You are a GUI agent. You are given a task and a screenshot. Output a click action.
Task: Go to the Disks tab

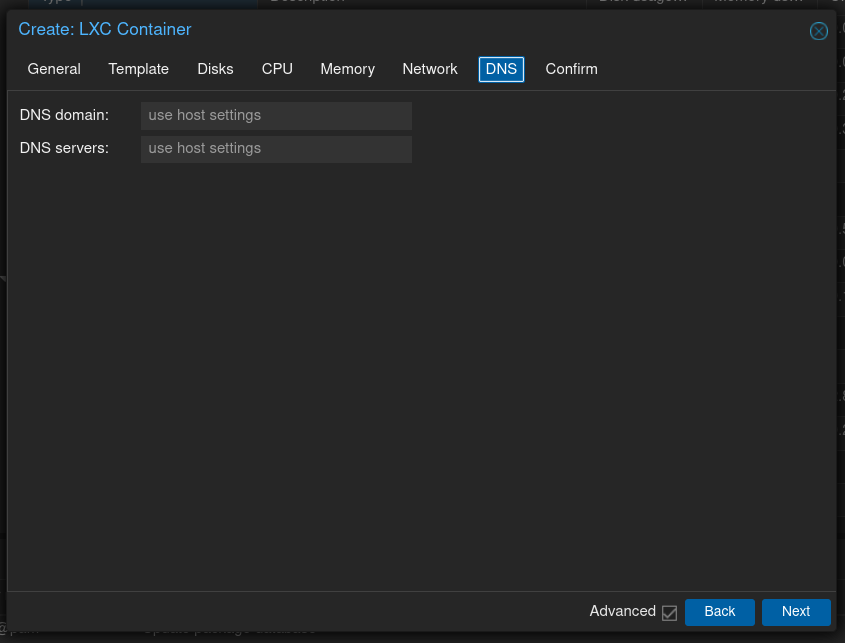[x=215, y=69]
